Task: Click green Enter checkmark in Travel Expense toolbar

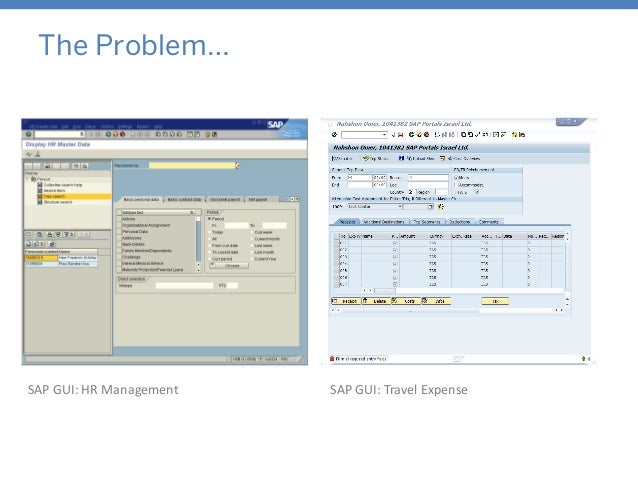Action: 334,134
